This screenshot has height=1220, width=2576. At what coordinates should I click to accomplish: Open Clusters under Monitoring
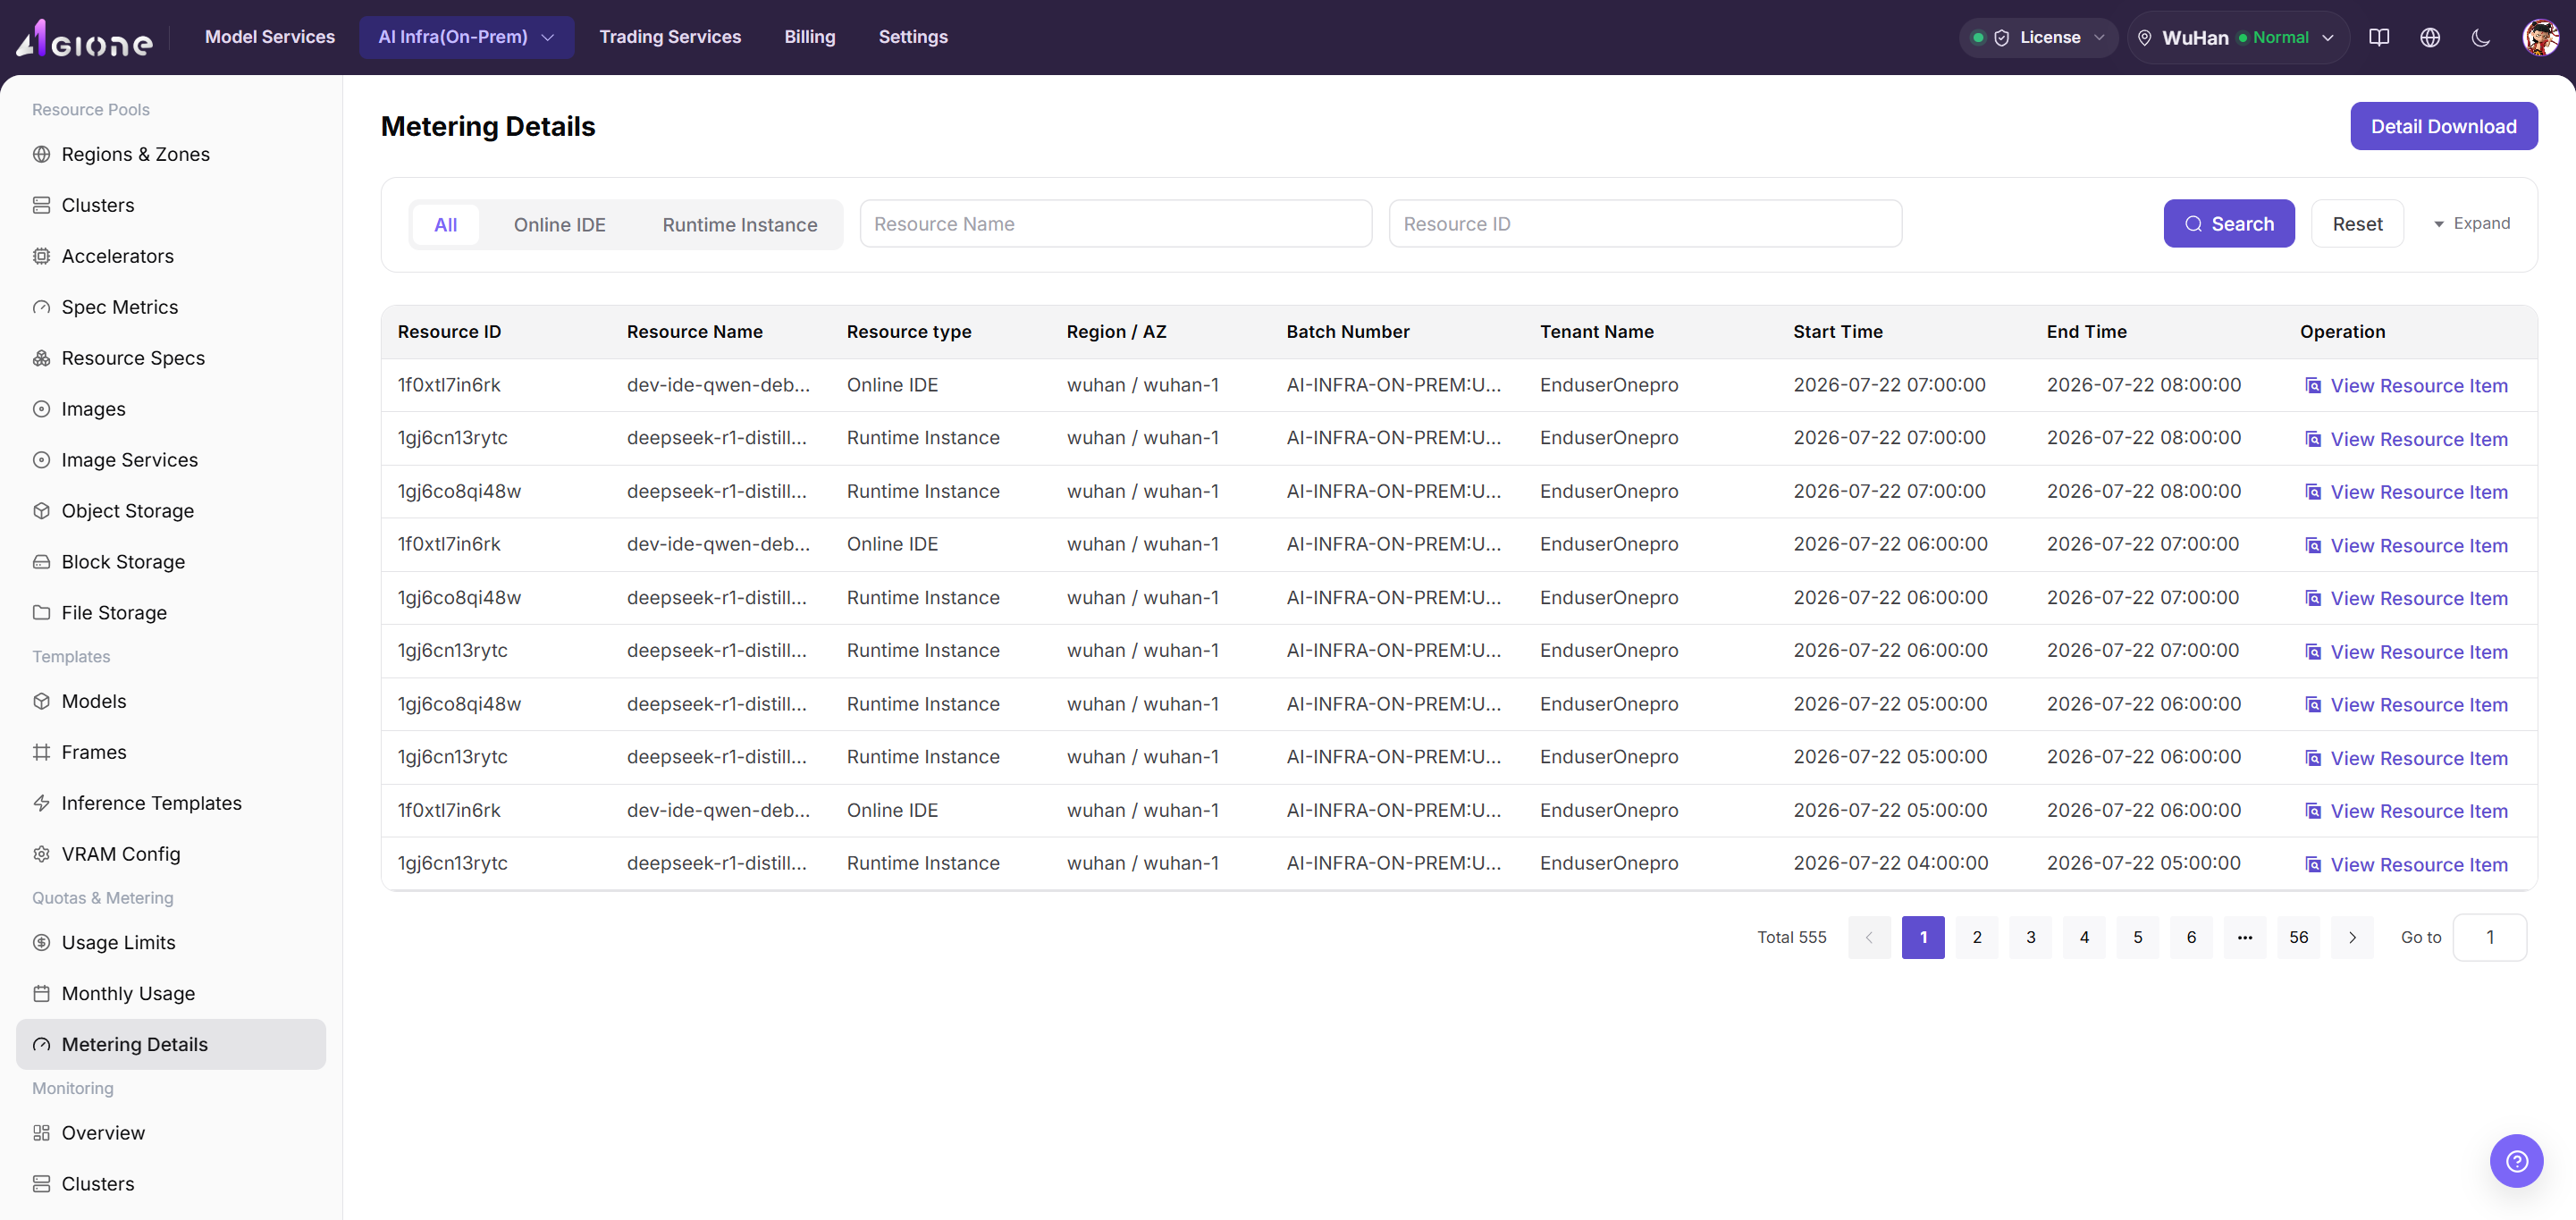171,1184
